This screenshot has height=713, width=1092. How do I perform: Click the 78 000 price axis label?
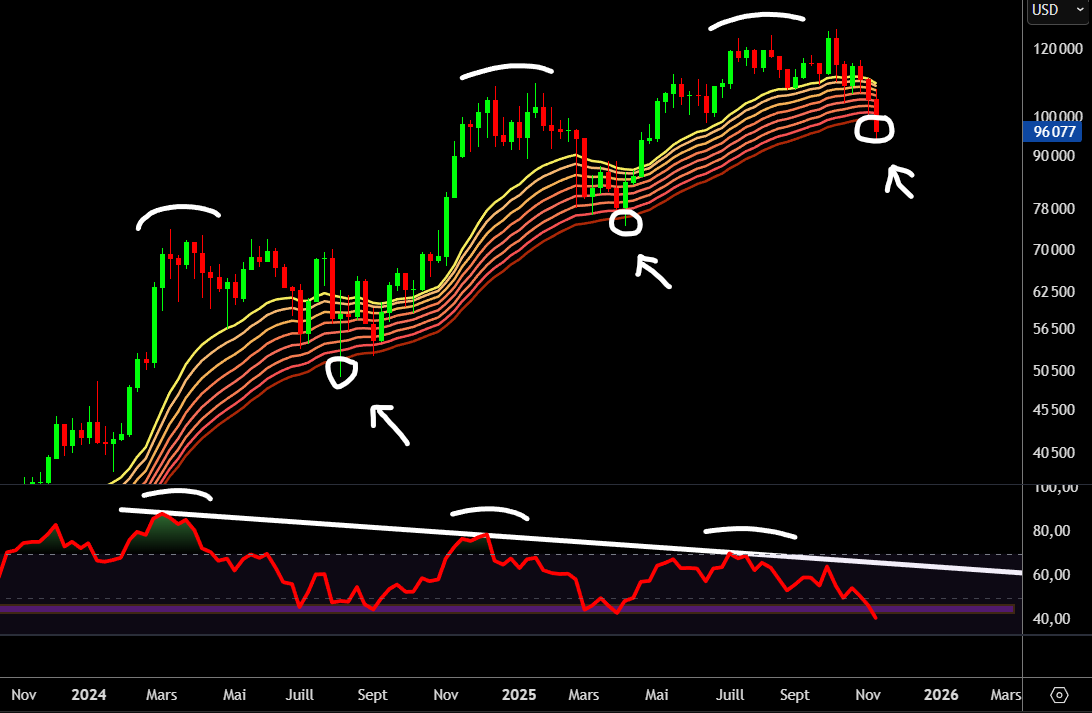(1054, 209)
